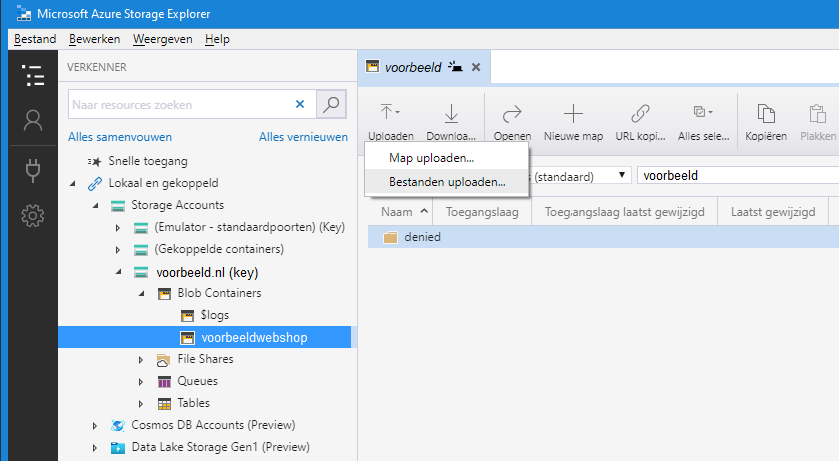Select the voorbeeldwebshop container
Viewport: 839px width, 461px height.
pyautogui.click(x=204, y=337)
